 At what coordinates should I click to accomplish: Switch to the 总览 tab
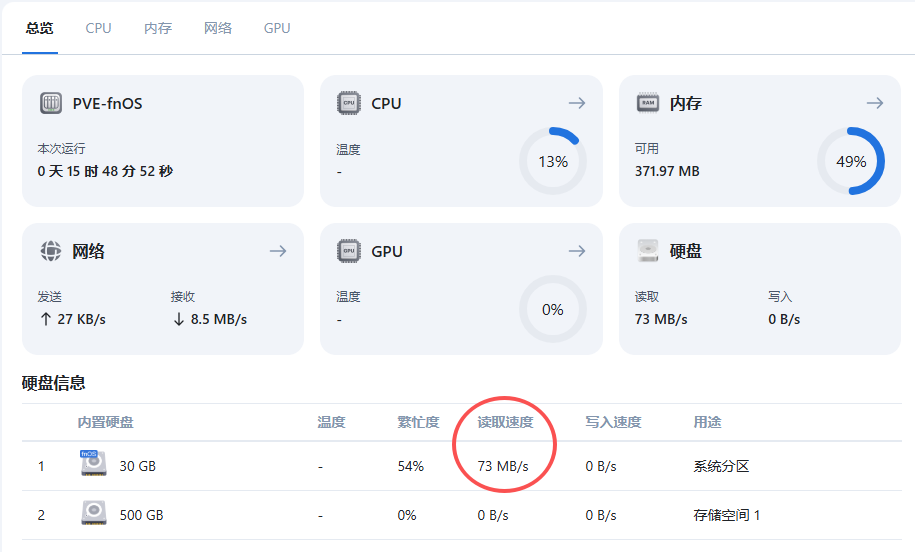point(40,28)
